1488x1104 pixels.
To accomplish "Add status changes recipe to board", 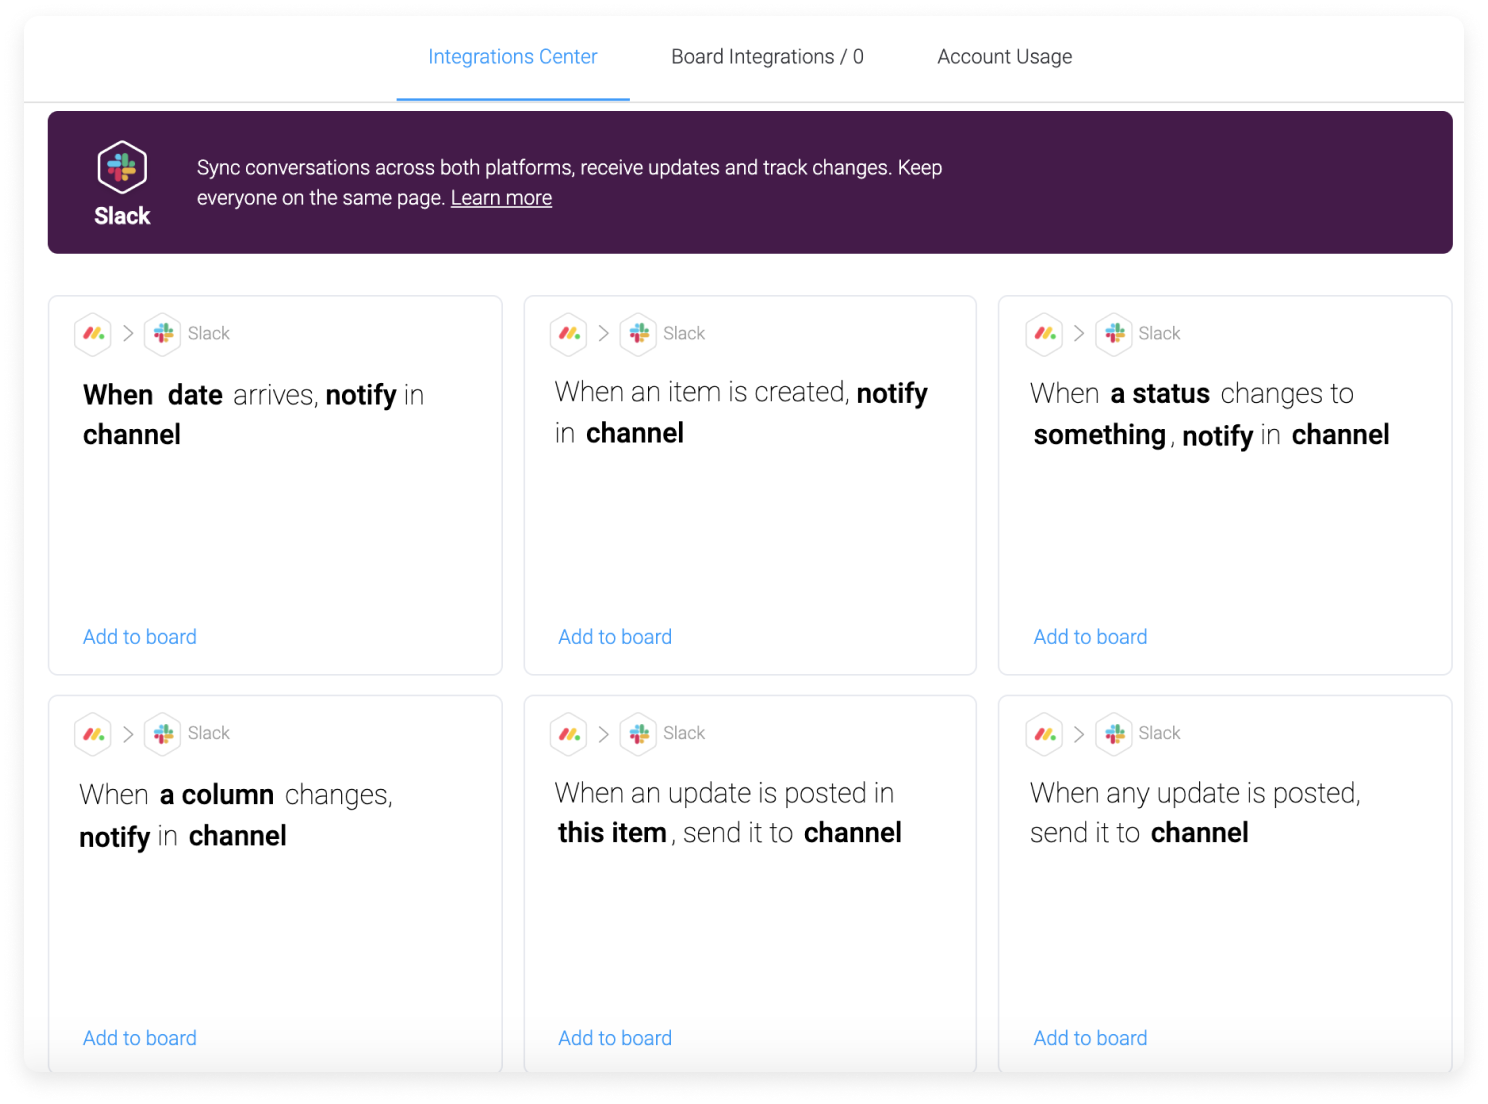I will pyautogui.click(x=1090, y=637).
